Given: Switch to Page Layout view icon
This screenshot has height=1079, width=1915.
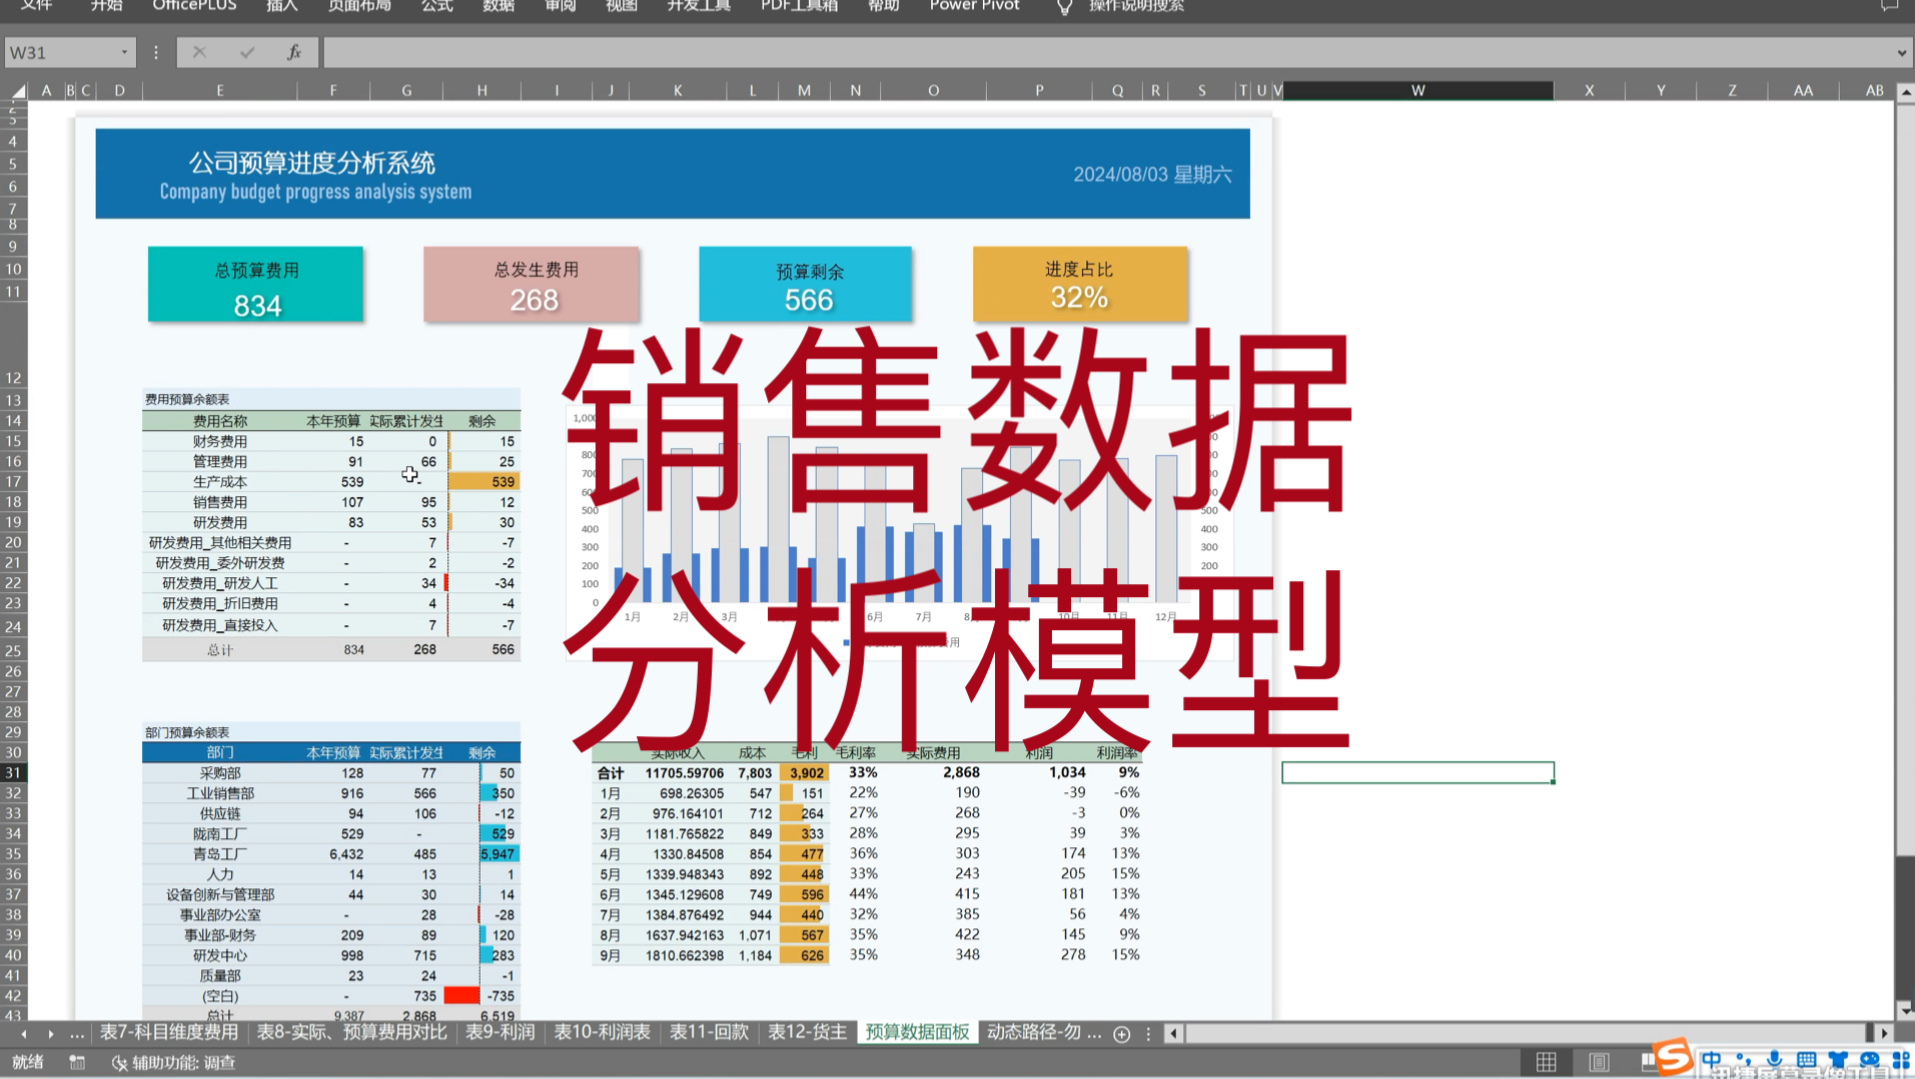Looking at the screenshot, I should coord(1599,1062).
